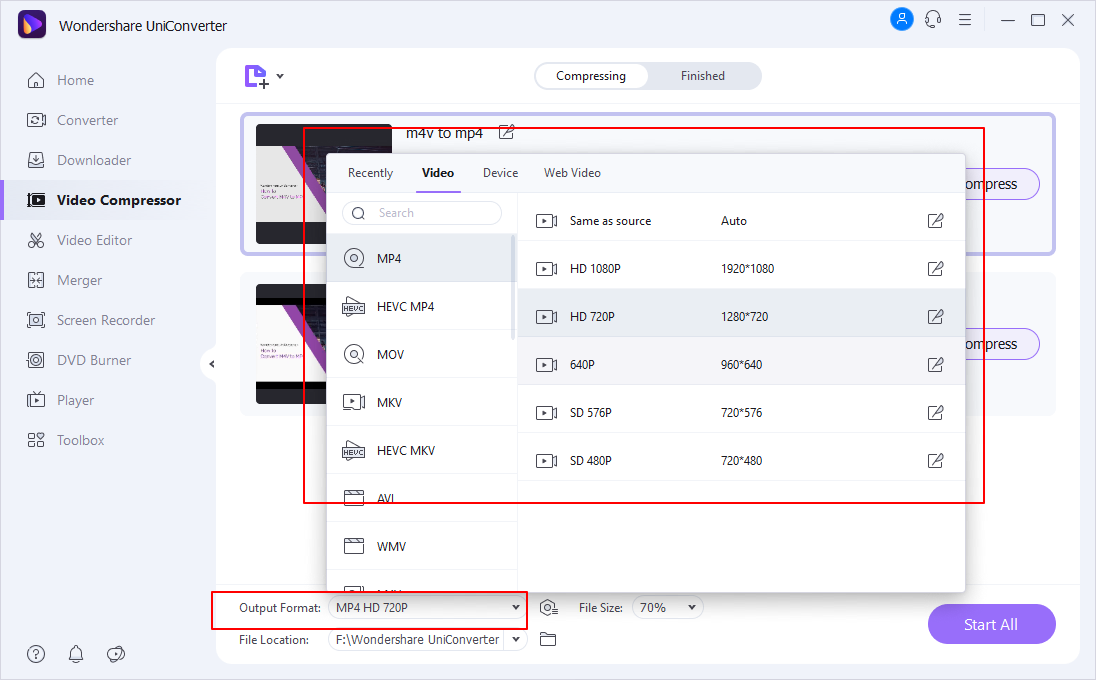Click the Start All button
The height and width of the screenshot is (680, 1096).
[x=991, y=624]
